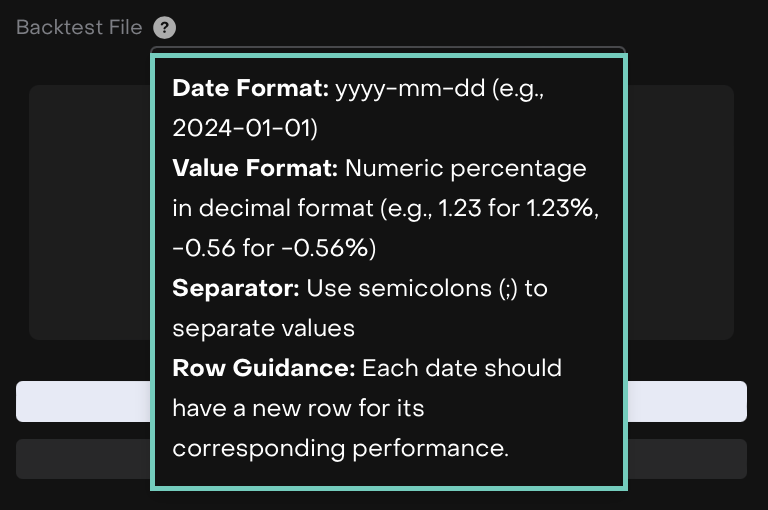This screenshot has width=768, height=510.
Task: Click the dark file upload drop area
Action: tap(90, 212)
